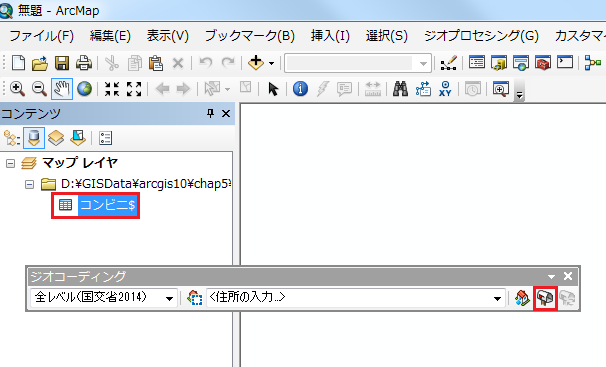Screen dimensions: 606x367
Task: Toggle List By Selection view
Action: (78, 138)
